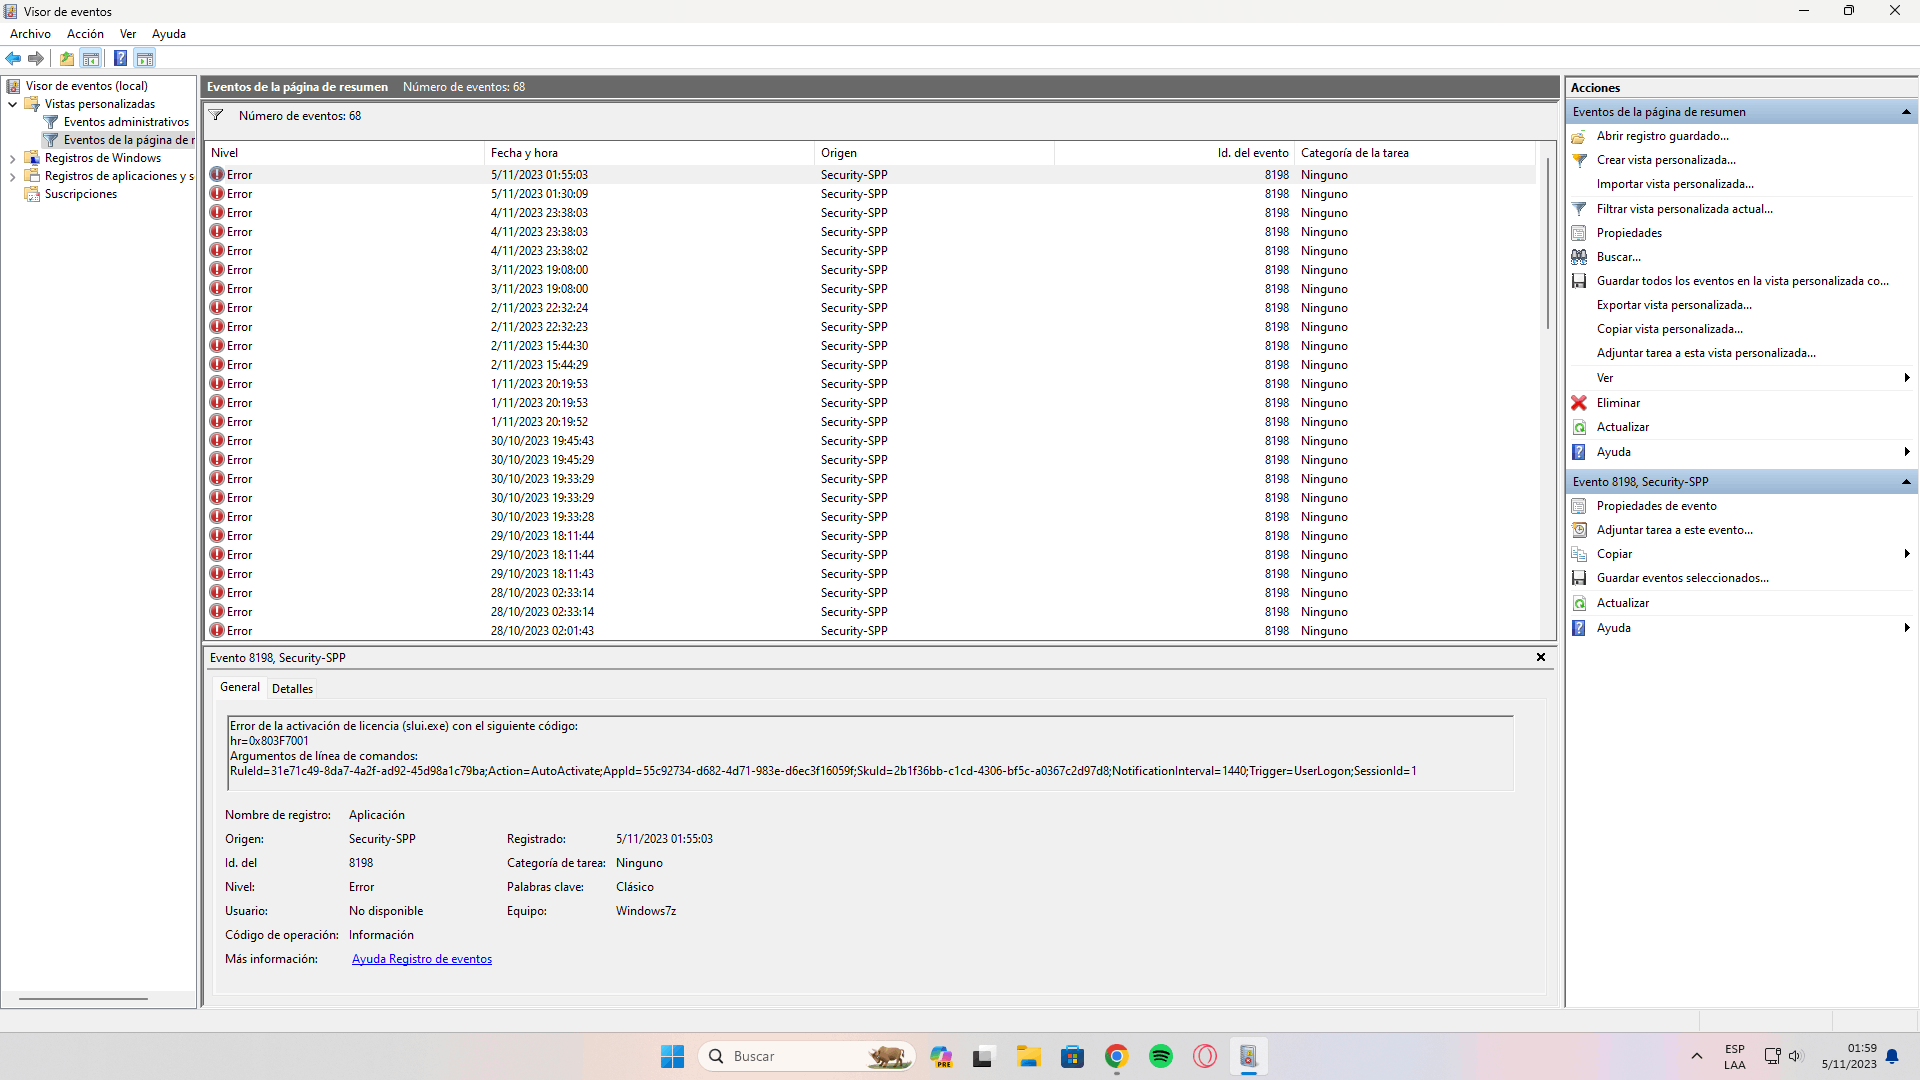This screenshot has width=1920, height=1080.
Task: Click the blue help toolbar icon
Action: pyautogui.click(x=120, y=58)
